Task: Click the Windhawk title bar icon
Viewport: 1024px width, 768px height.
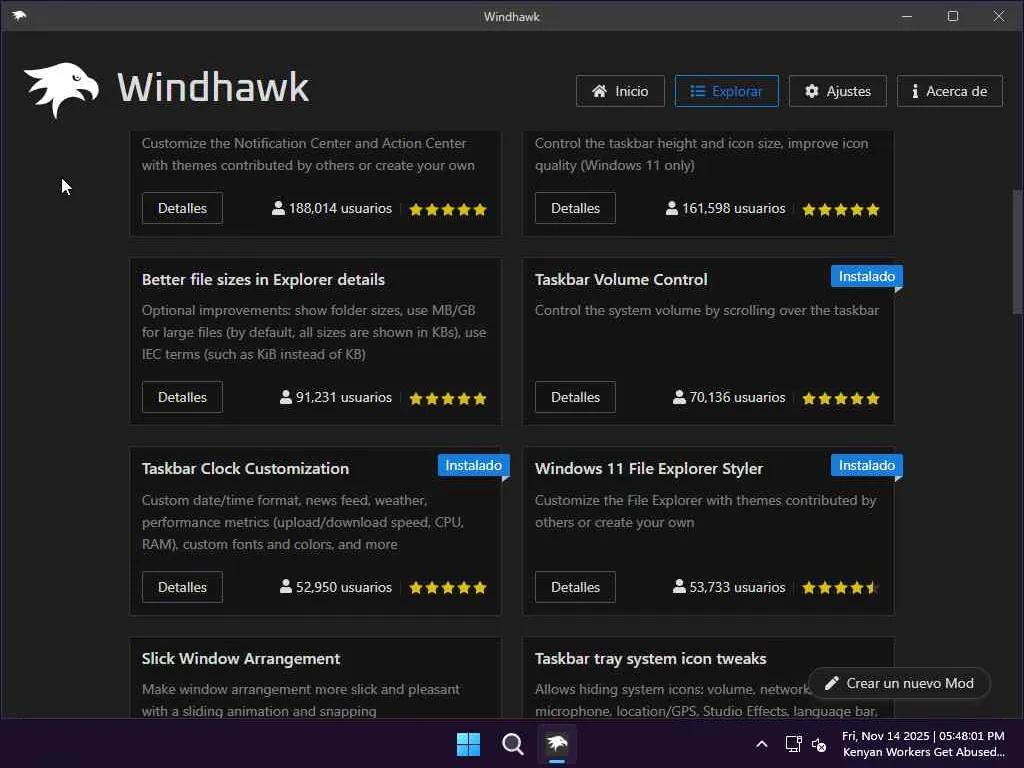Action: click(19, 16)
